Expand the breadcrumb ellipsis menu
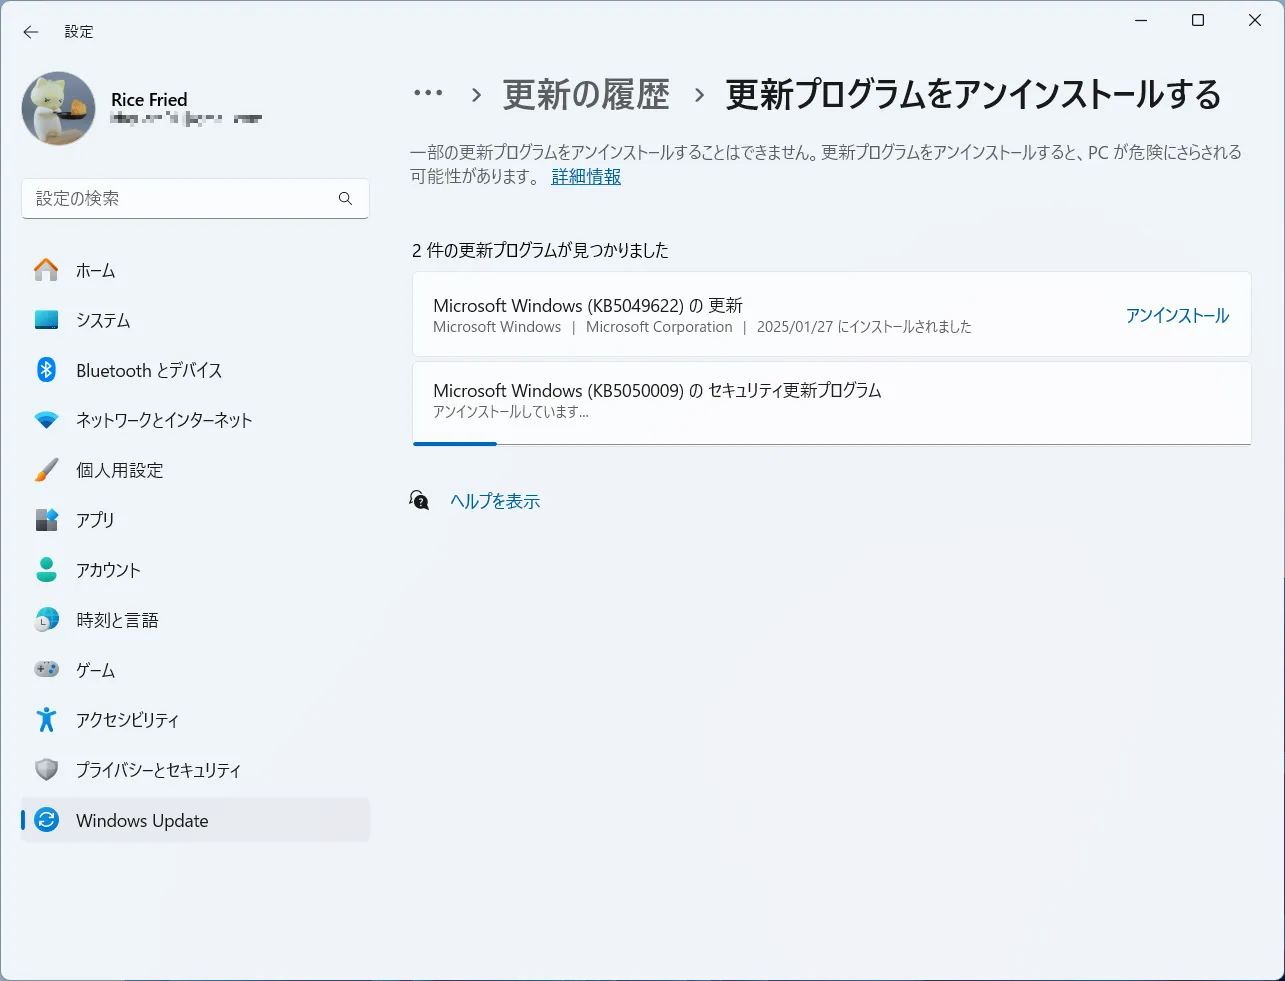The height and width of the screenshot is (981, 1285). (x=428, y=94)
